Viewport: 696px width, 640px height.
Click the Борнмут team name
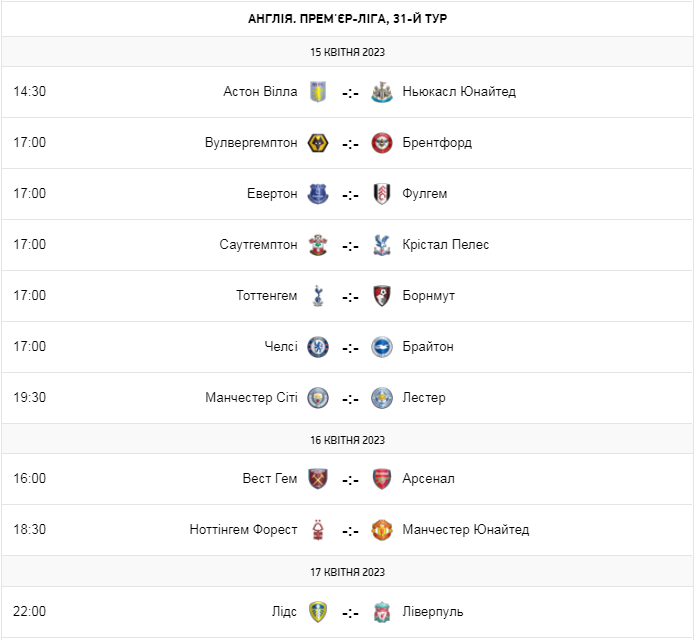[429, 296]
